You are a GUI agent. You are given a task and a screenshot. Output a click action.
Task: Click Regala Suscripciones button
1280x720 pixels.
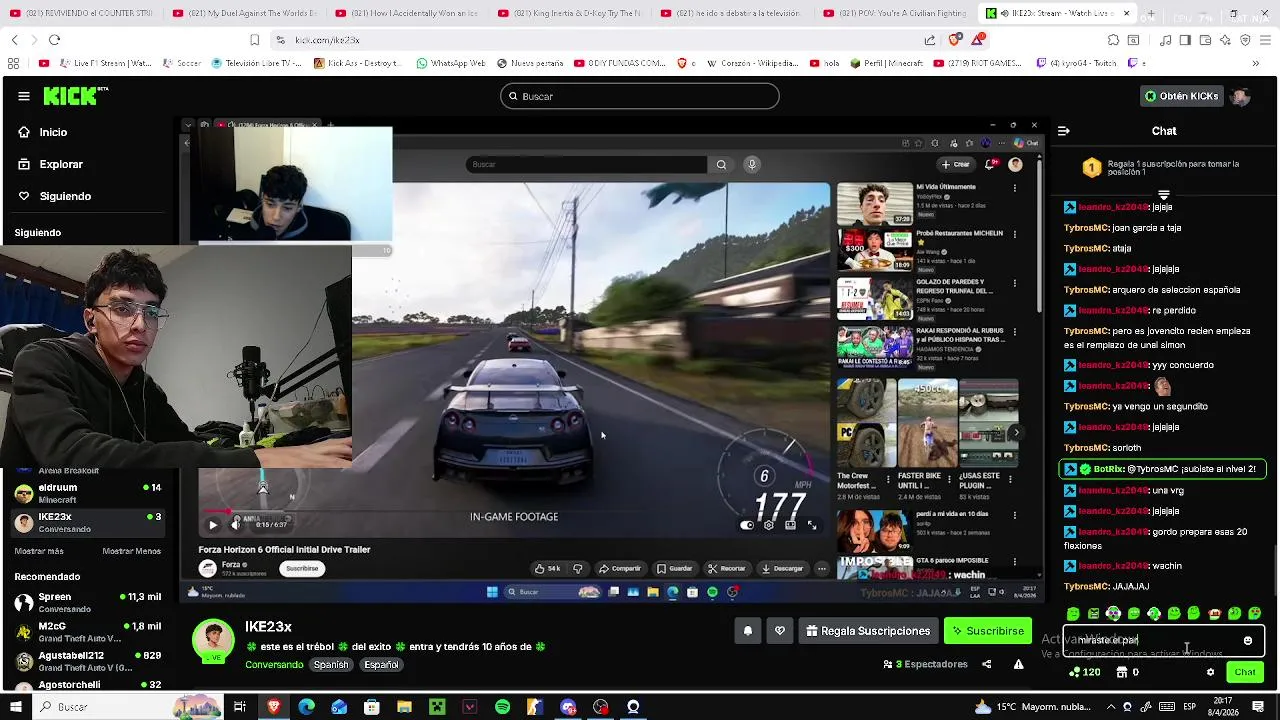[x=868, y=631]
